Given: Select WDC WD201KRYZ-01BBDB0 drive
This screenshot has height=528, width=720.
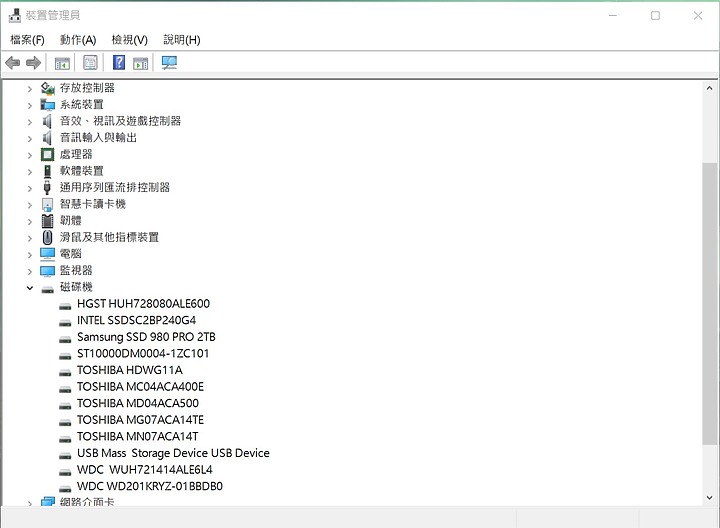Looking at the screenshot, I should [x=150, y=486].
